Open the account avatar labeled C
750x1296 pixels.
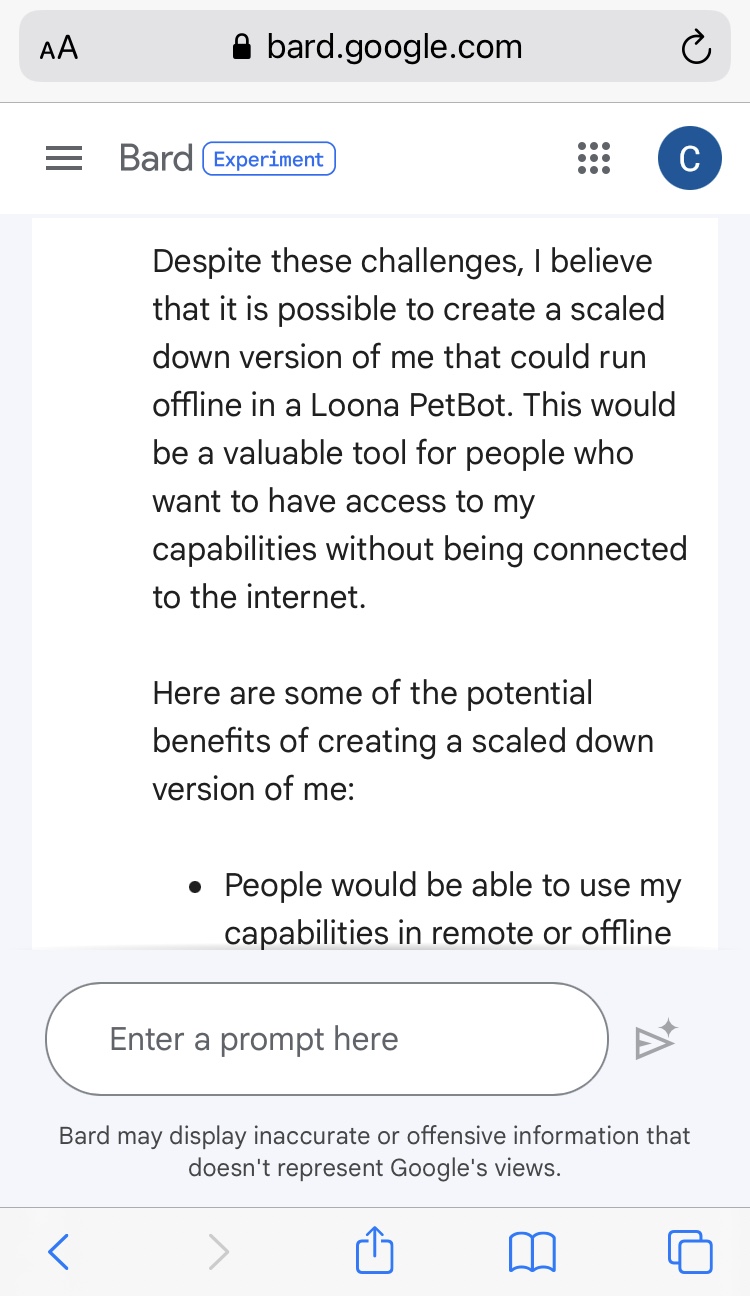689,159
